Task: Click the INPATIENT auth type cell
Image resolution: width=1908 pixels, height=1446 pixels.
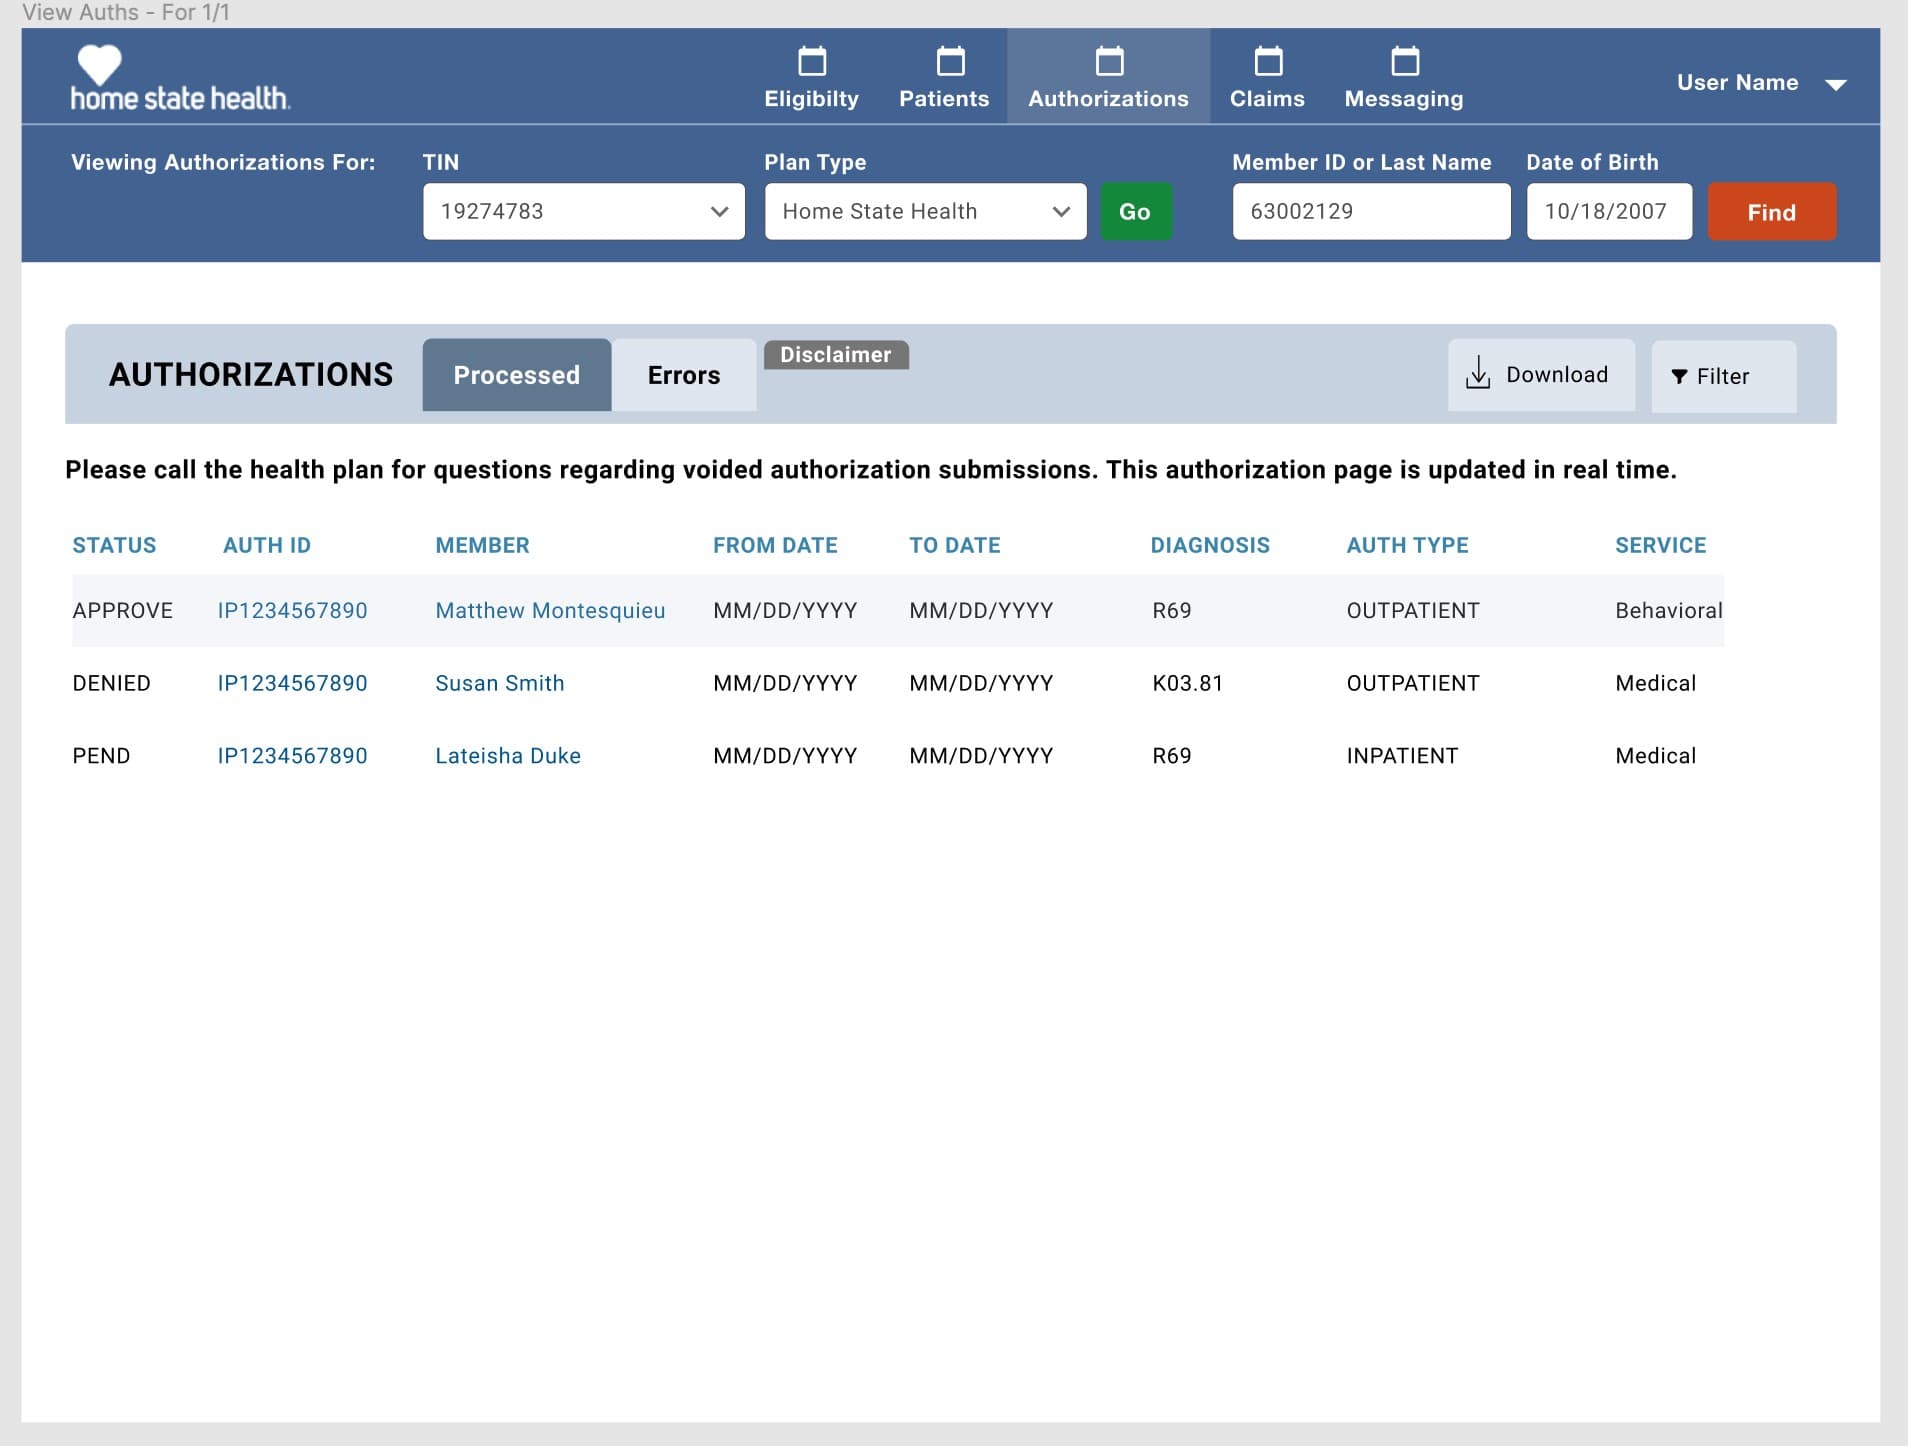Action: (x=1402, y=756)
